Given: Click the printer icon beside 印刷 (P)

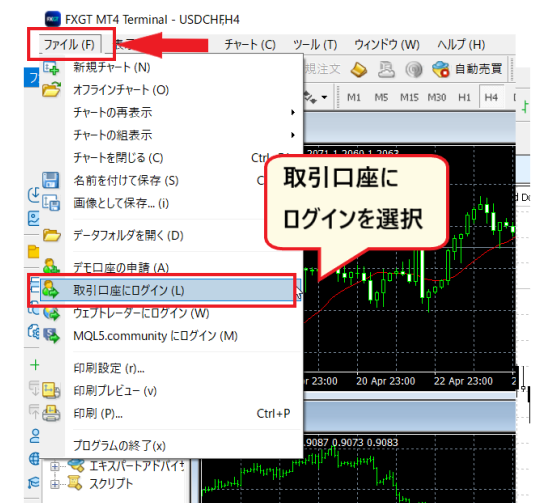Looking at the screenshot, I should click(51, 414).
